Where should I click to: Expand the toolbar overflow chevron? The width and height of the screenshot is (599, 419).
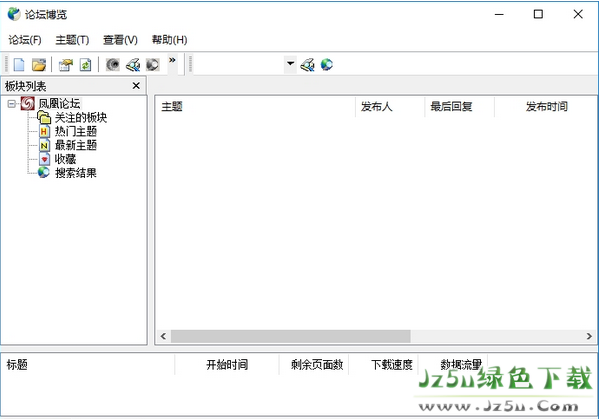click(172, 60)
